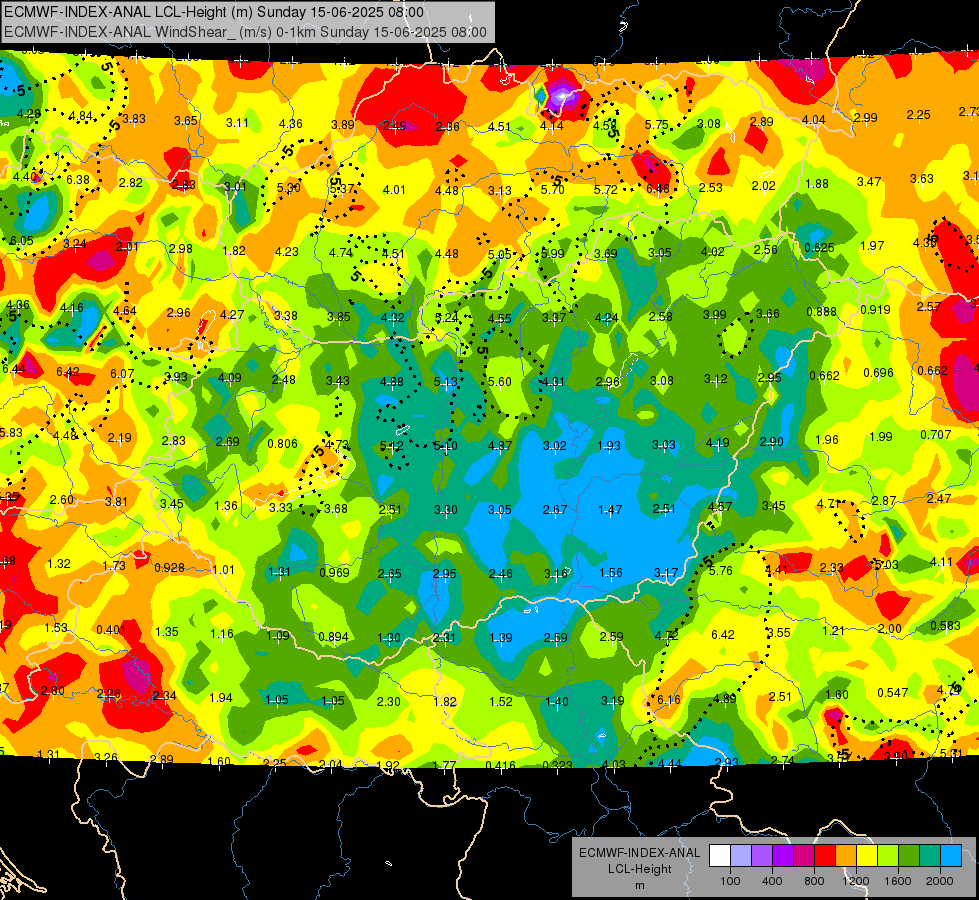Click the wind shear value 5.76
The width and height of the screenshot is (979, 900).
721,570
